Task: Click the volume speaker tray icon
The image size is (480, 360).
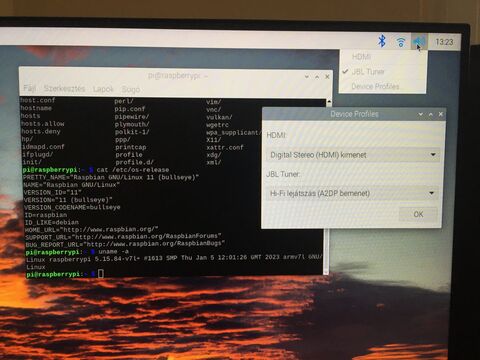Action: click(x=419, y=42)
